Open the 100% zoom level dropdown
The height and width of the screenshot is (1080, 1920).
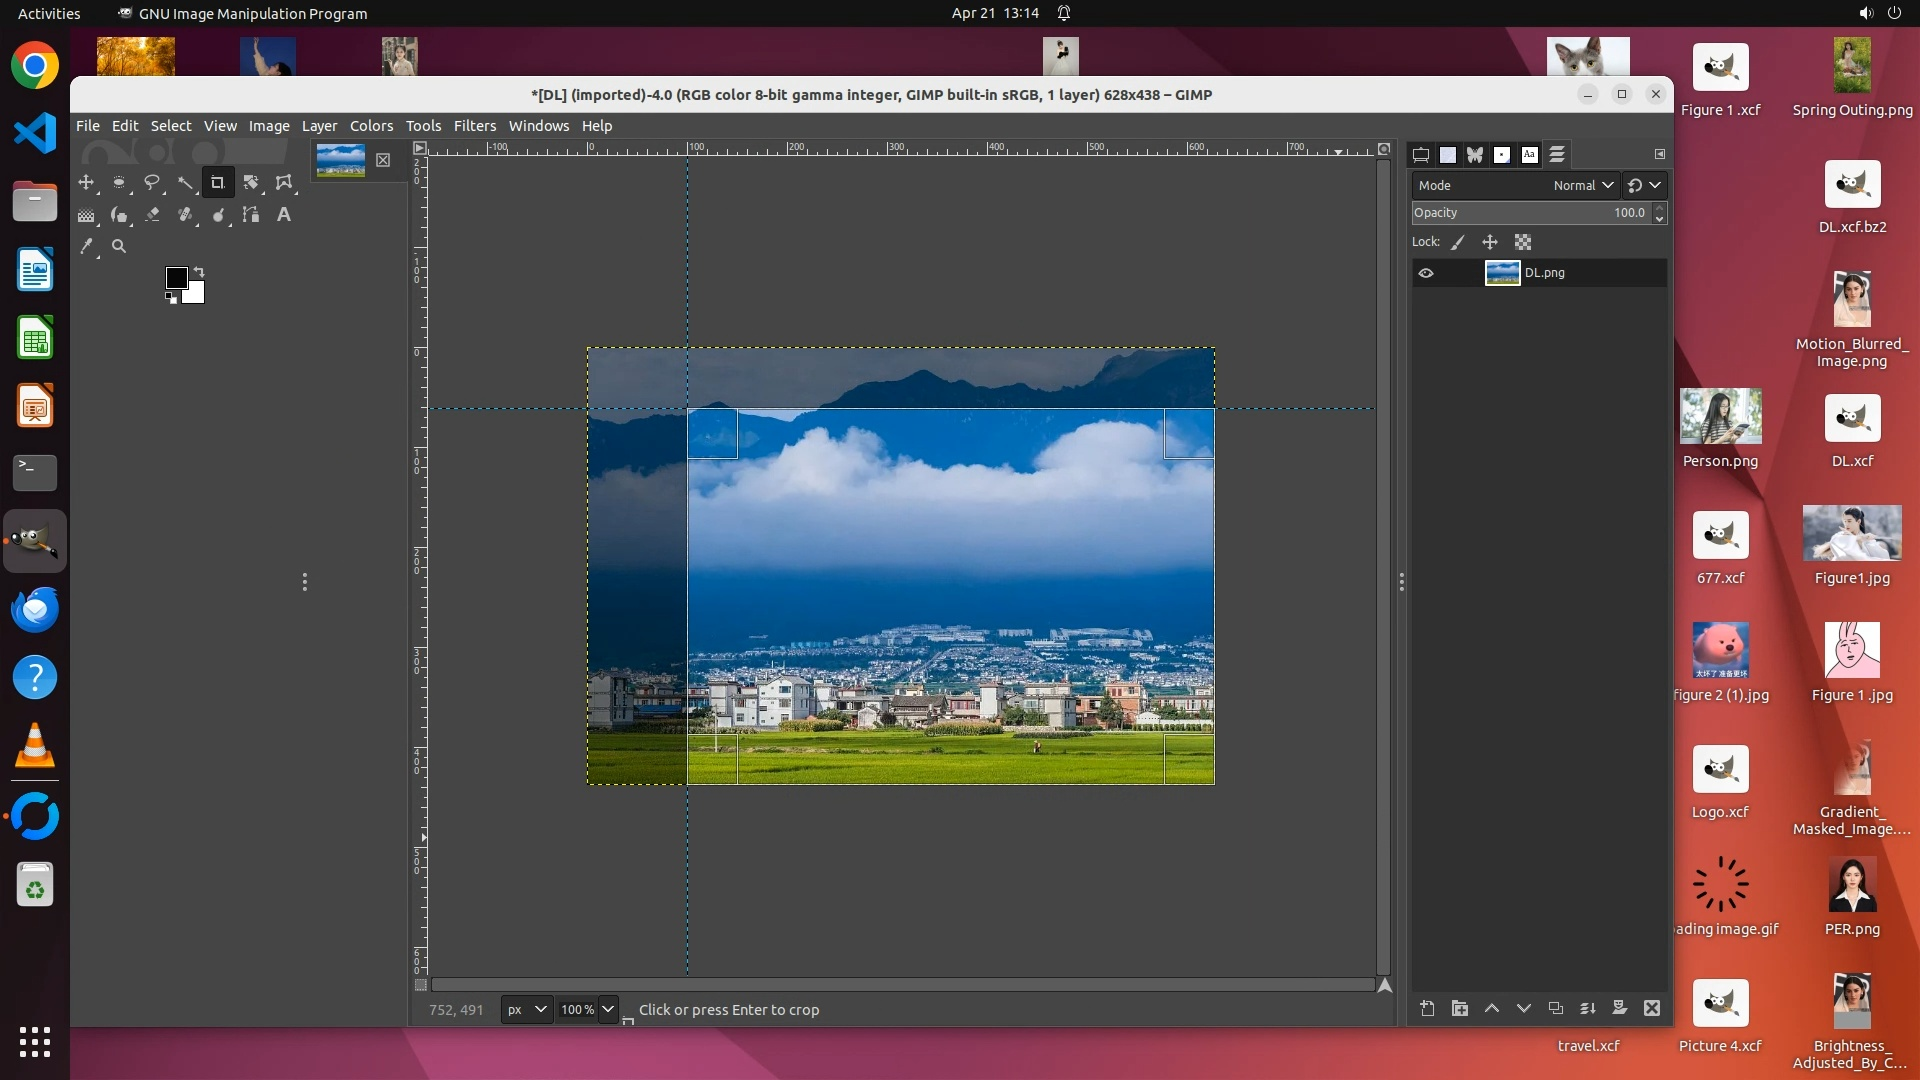607,1009
